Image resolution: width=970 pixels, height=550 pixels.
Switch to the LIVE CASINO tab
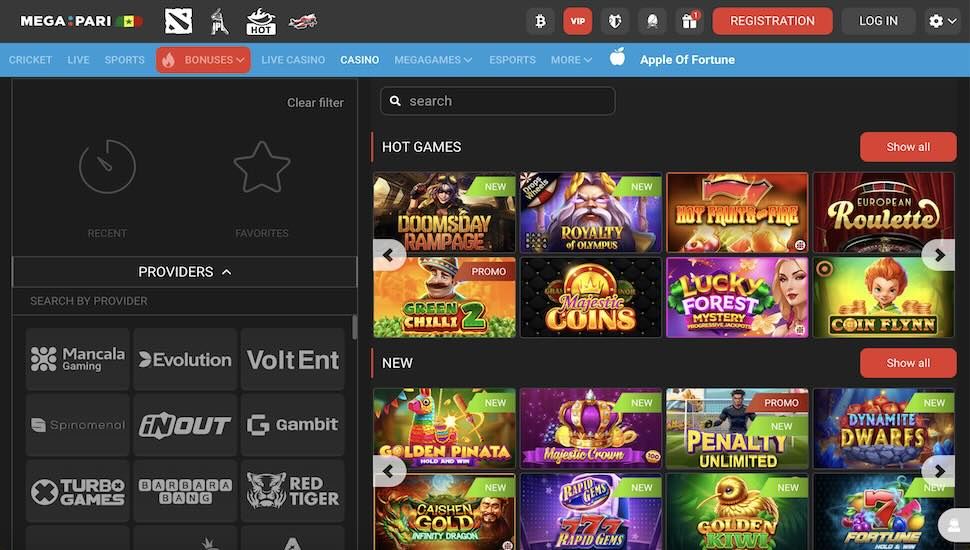(x=293, y=60)
